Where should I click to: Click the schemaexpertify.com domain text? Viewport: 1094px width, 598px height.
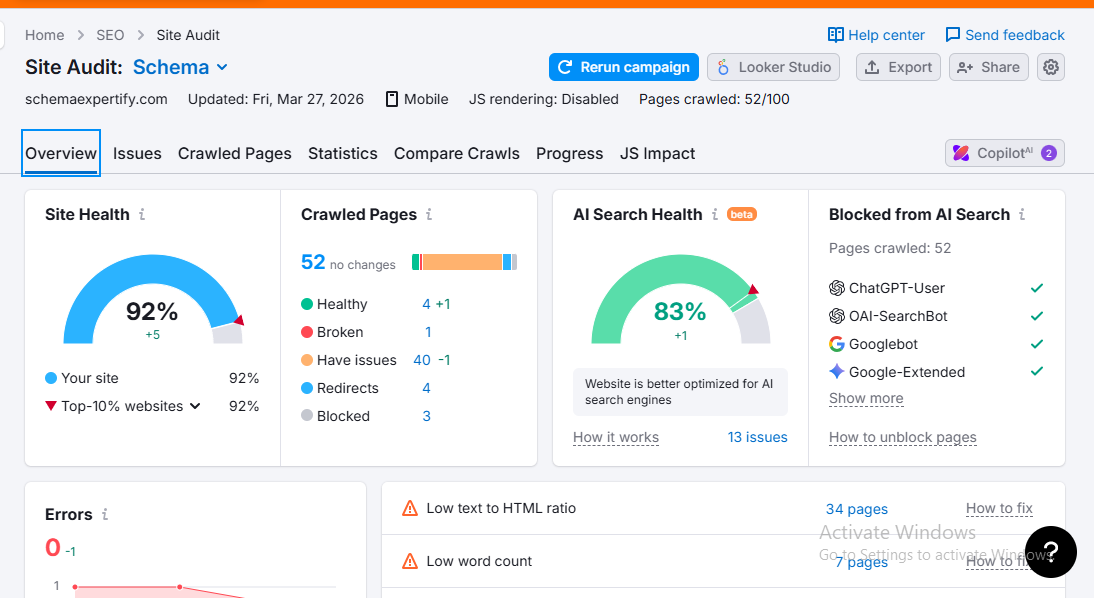pyautogui.click(x=96, y=99)
